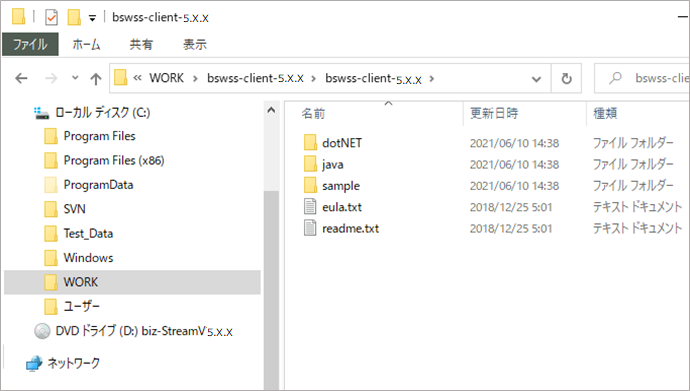Go to WORK in the address breadcrumb
690x391 pixels.
tap(166, 78)
